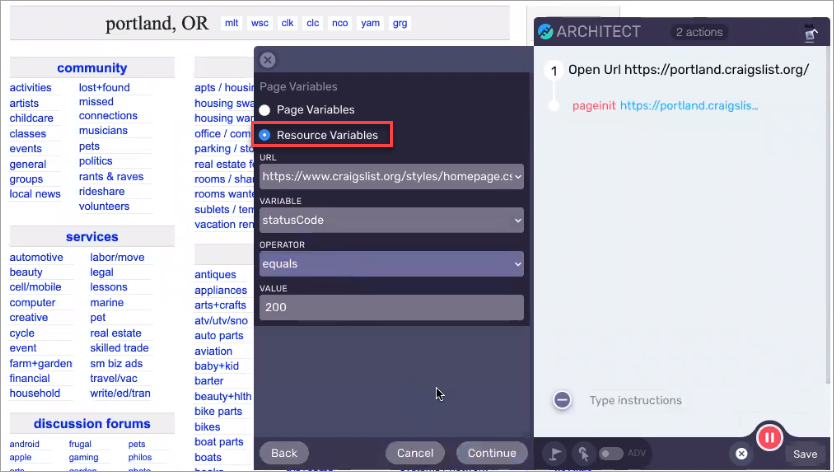Open the housing swap link

click(x=224, y=103)
